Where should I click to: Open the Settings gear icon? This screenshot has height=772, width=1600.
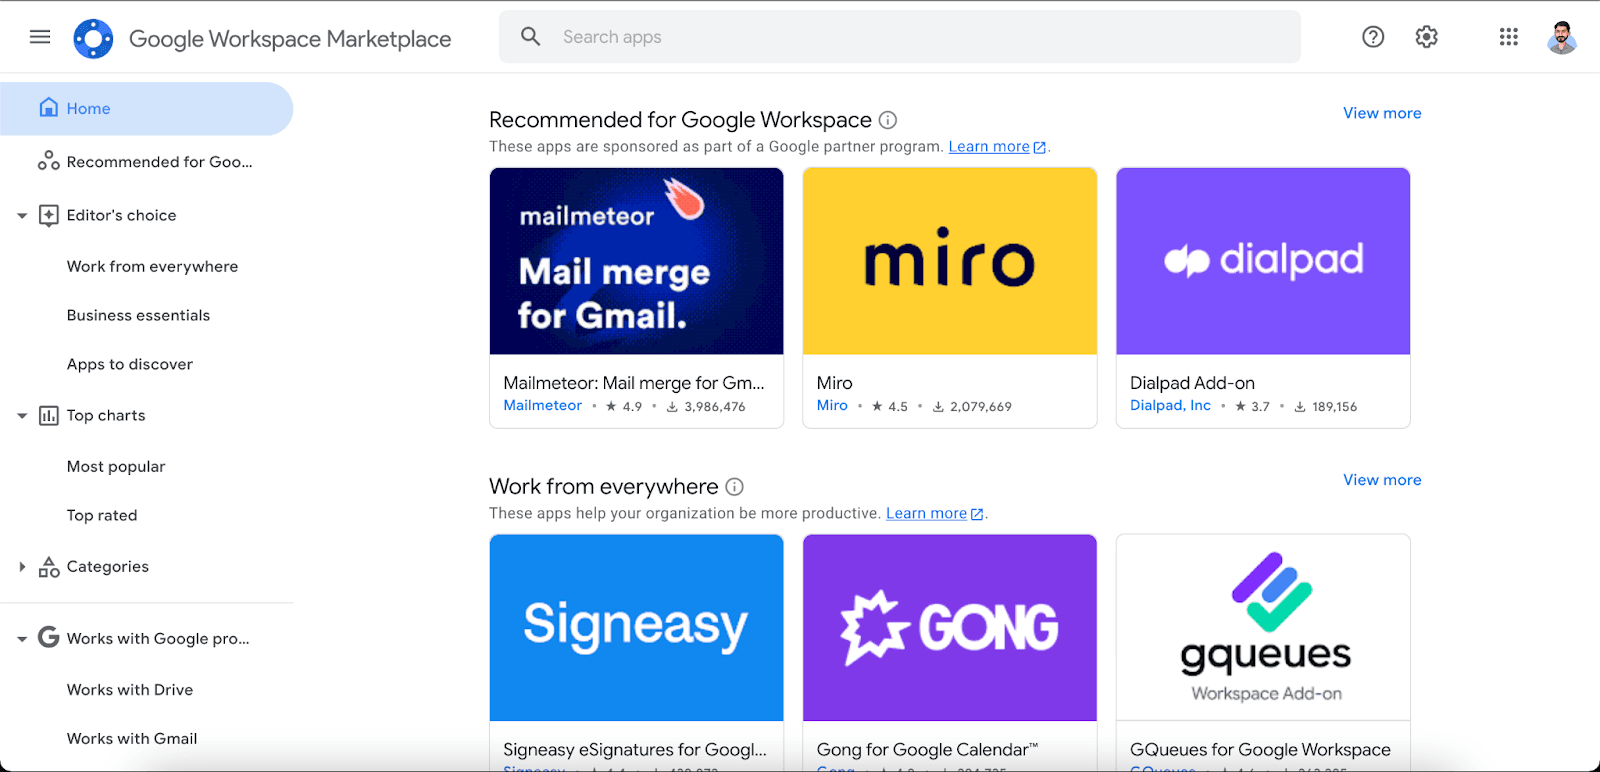pos(1426,37)
